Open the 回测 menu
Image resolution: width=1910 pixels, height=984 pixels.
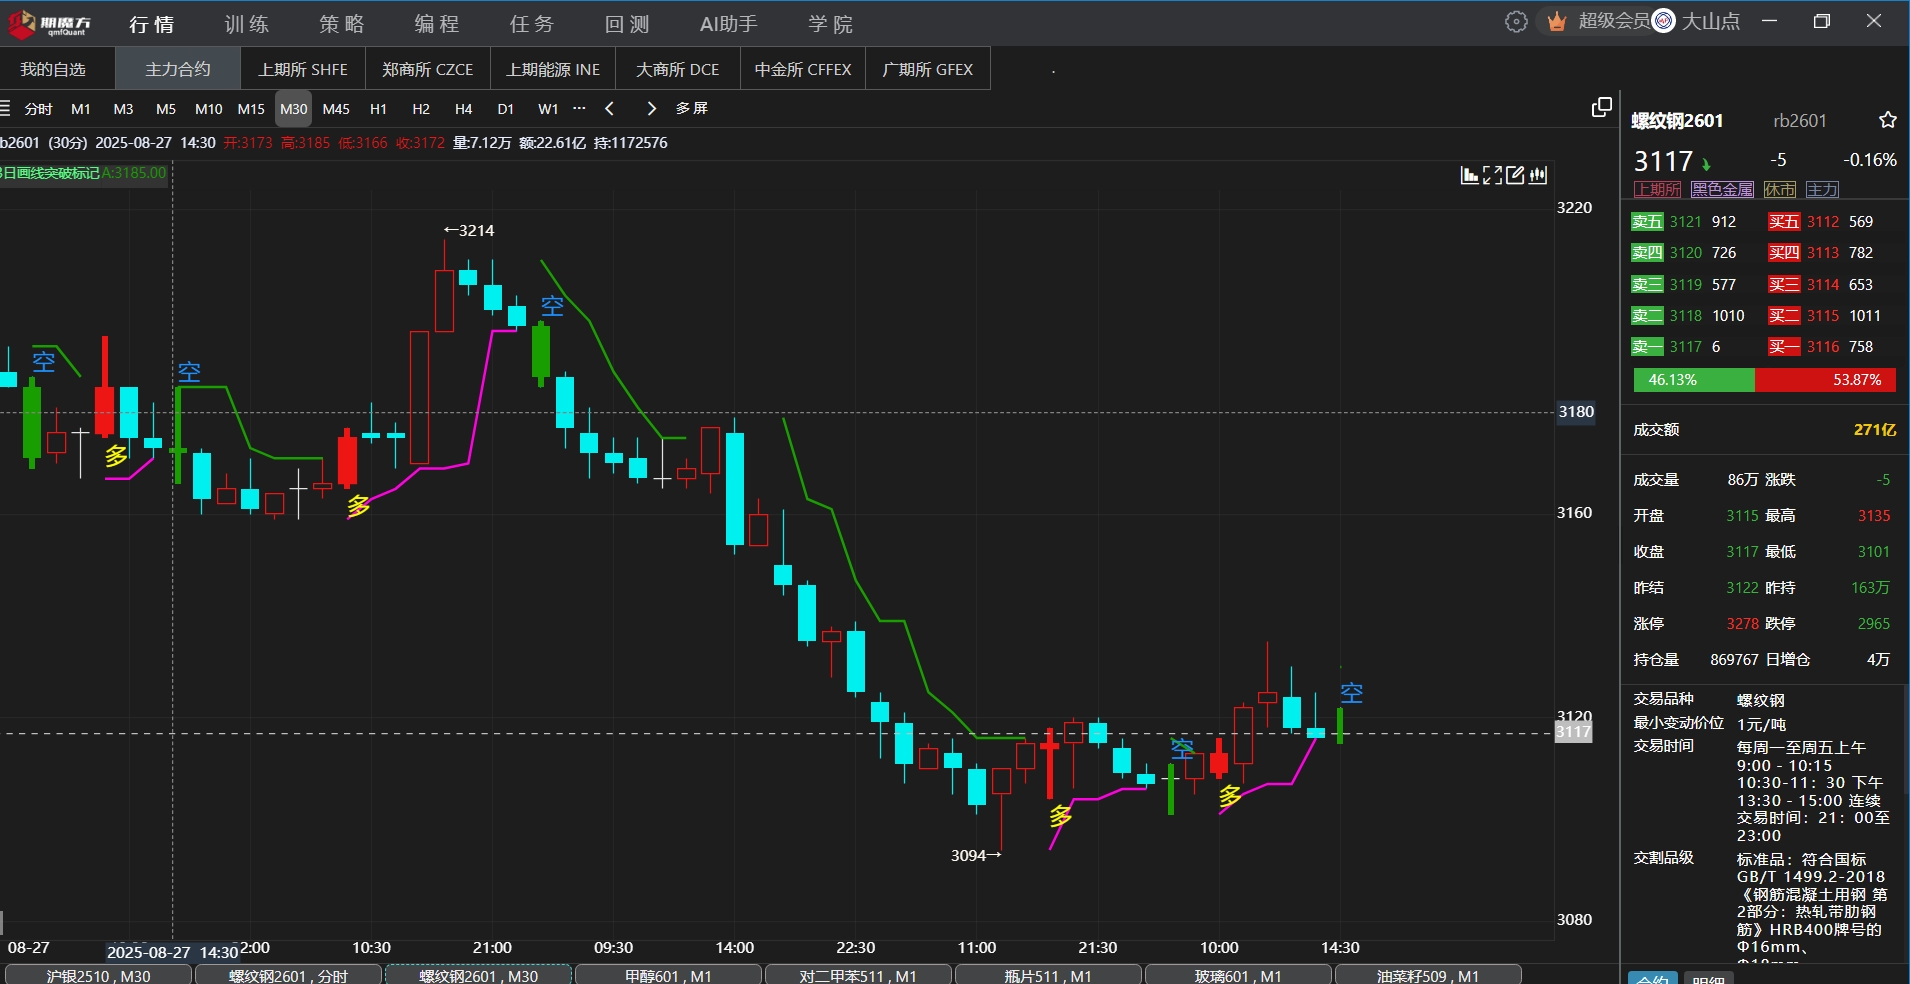point(627,24)
